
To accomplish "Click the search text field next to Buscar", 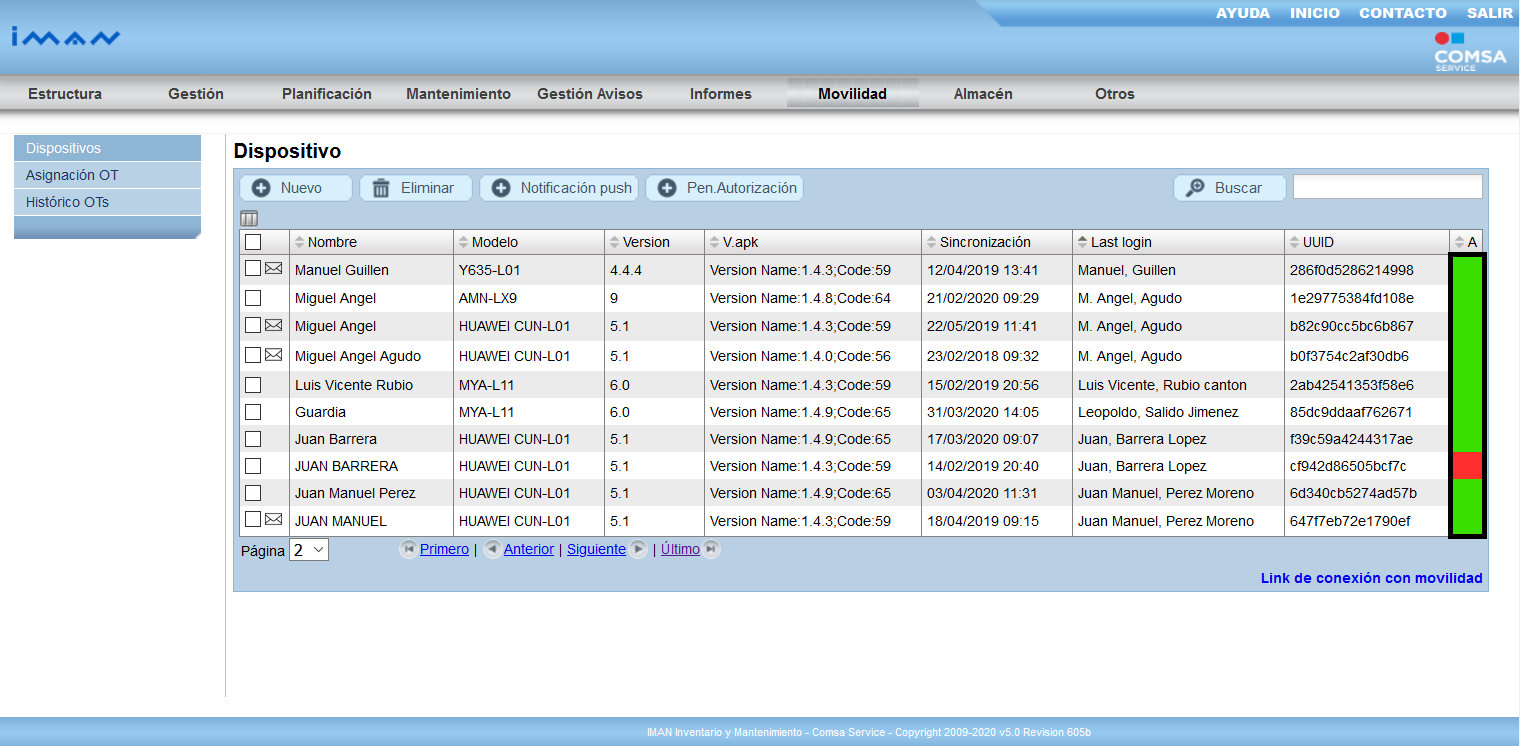I will (x=1387, y=187).
